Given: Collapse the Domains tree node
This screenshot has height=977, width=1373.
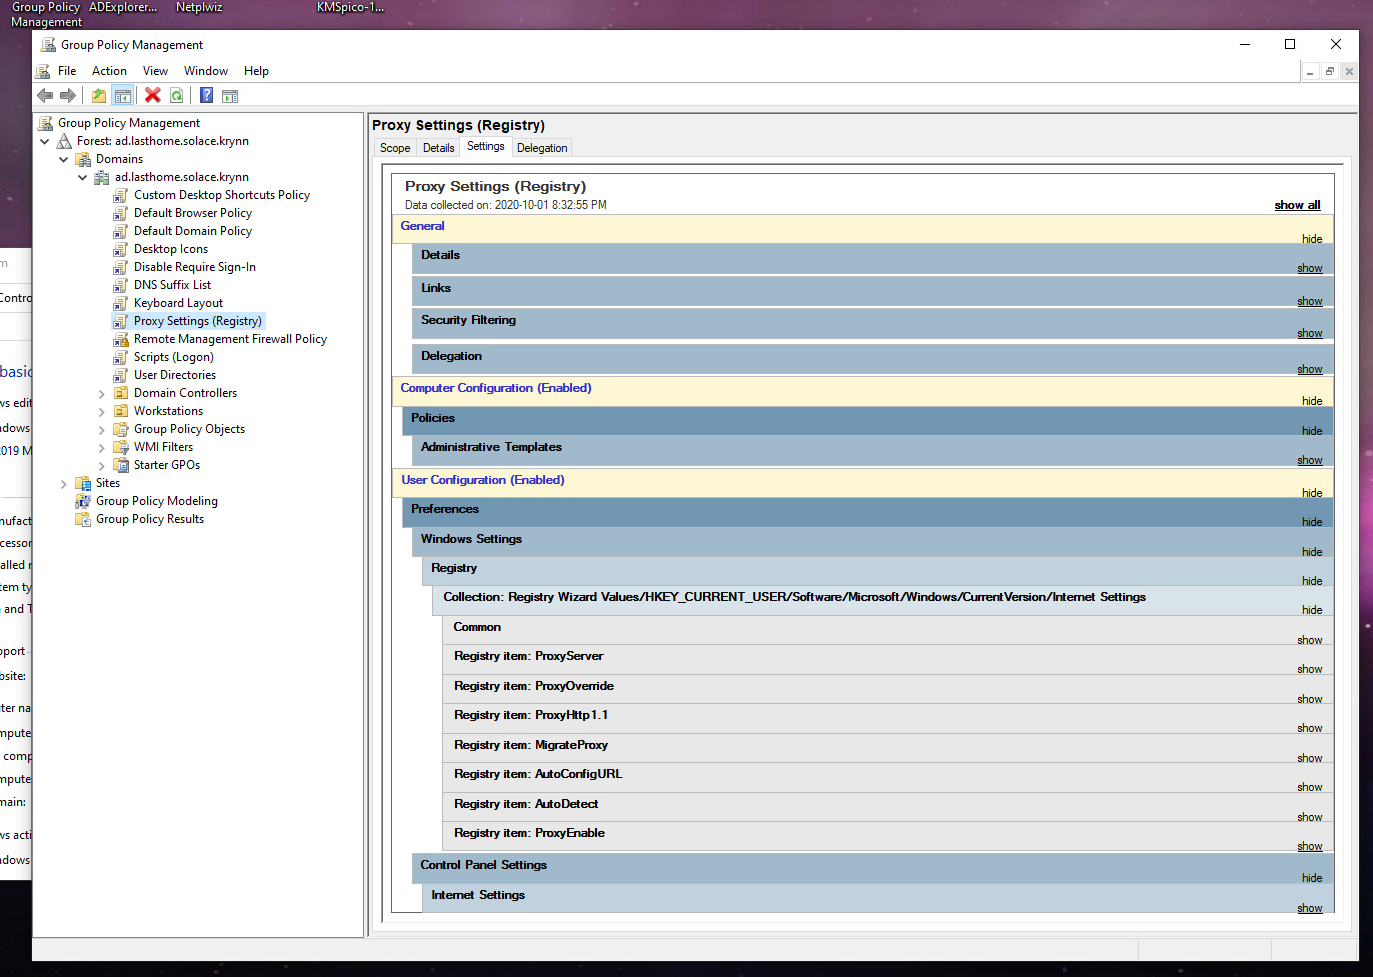Looking at the screenshot, I should click(64, 159).
